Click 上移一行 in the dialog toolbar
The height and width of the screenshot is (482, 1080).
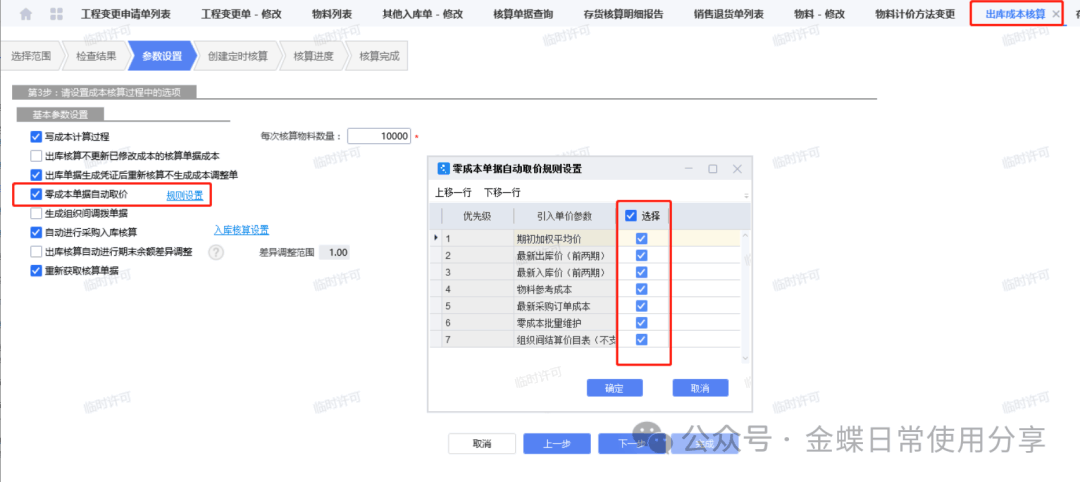[453, 193]
